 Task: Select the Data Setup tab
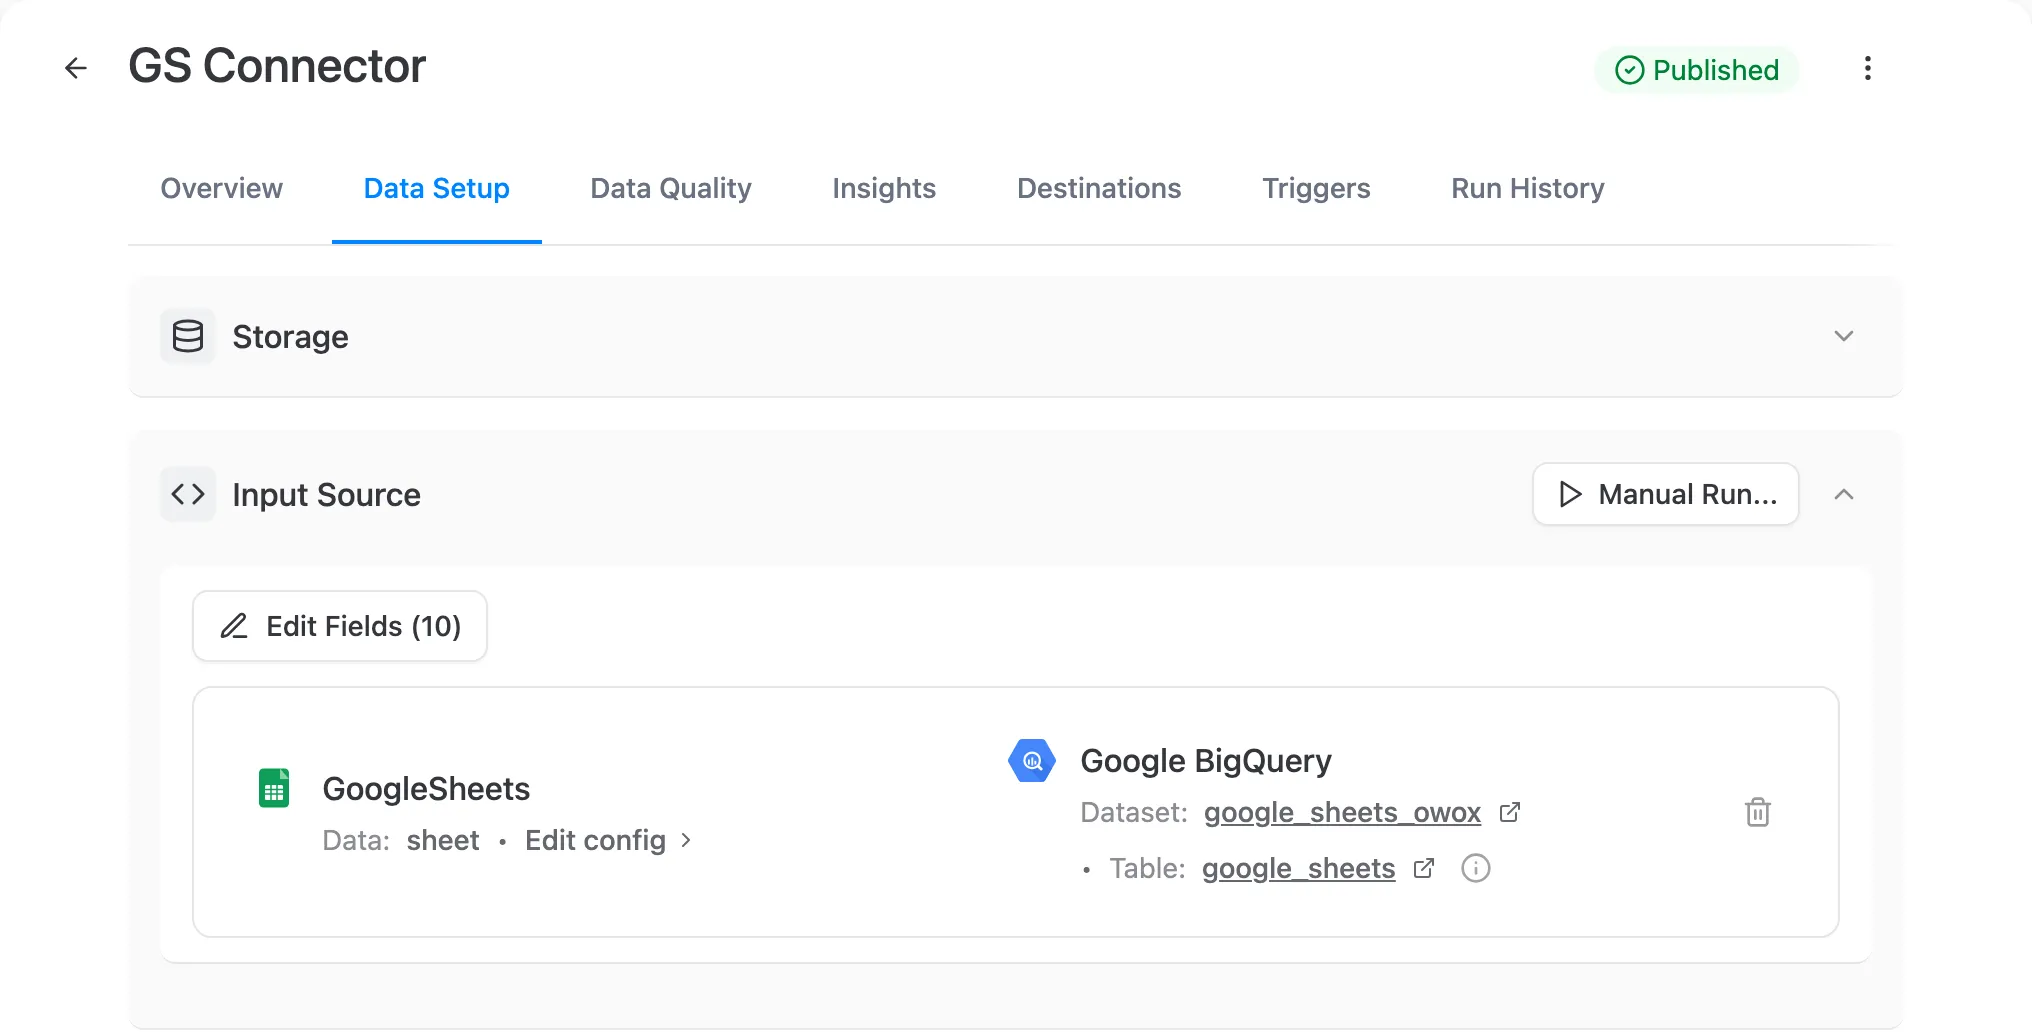tap(436, 188)
